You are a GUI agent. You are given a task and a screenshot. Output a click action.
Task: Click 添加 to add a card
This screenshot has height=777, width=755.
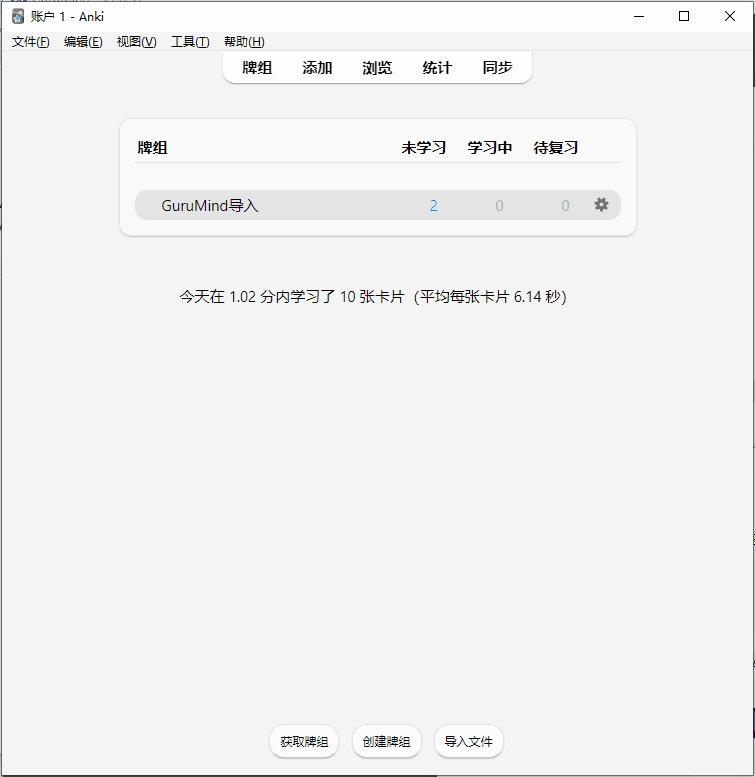point(317,67)
